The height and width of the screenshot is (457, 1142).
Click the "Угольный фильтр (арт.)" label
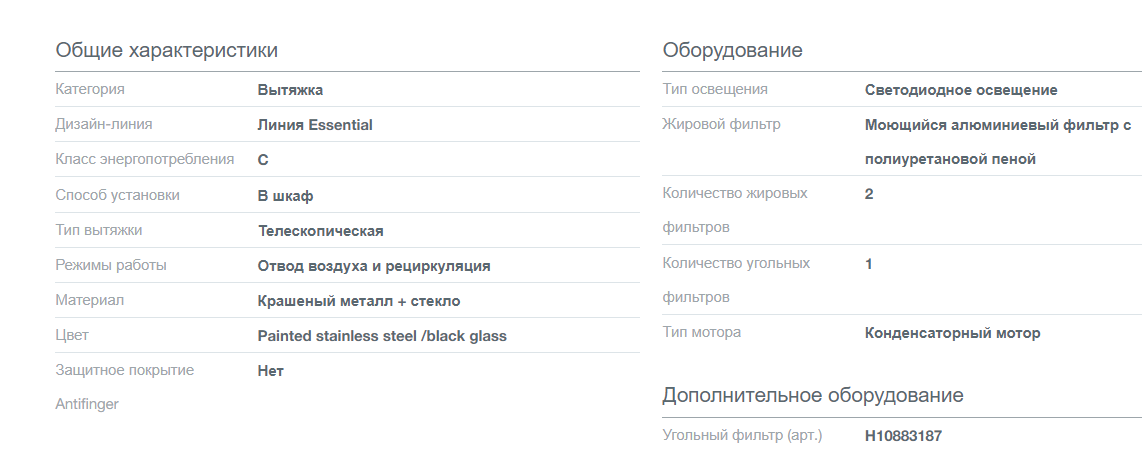(x=742, y=436)
